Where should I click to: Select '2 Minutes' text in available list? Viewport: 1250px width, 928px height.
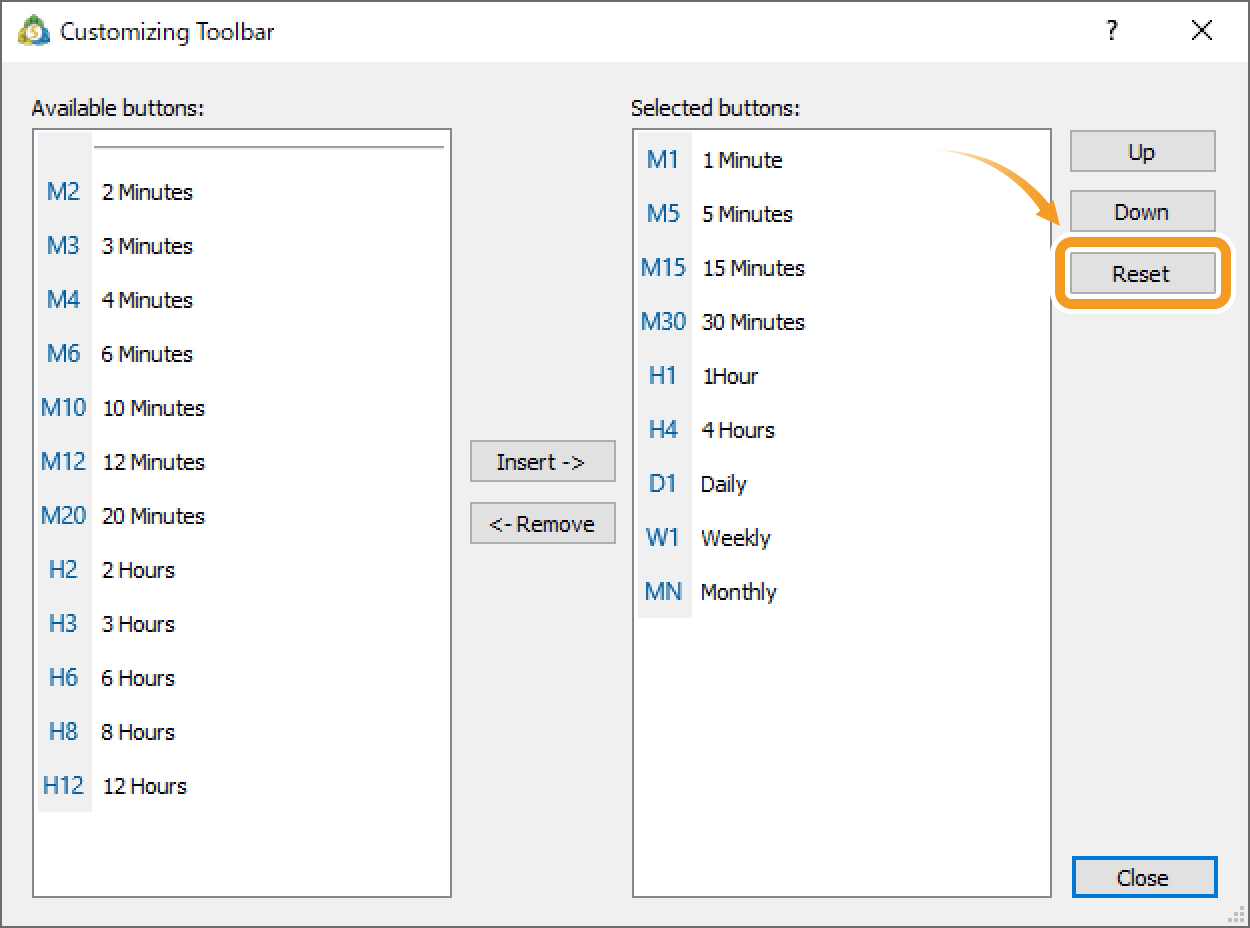(x=147, y=192)
